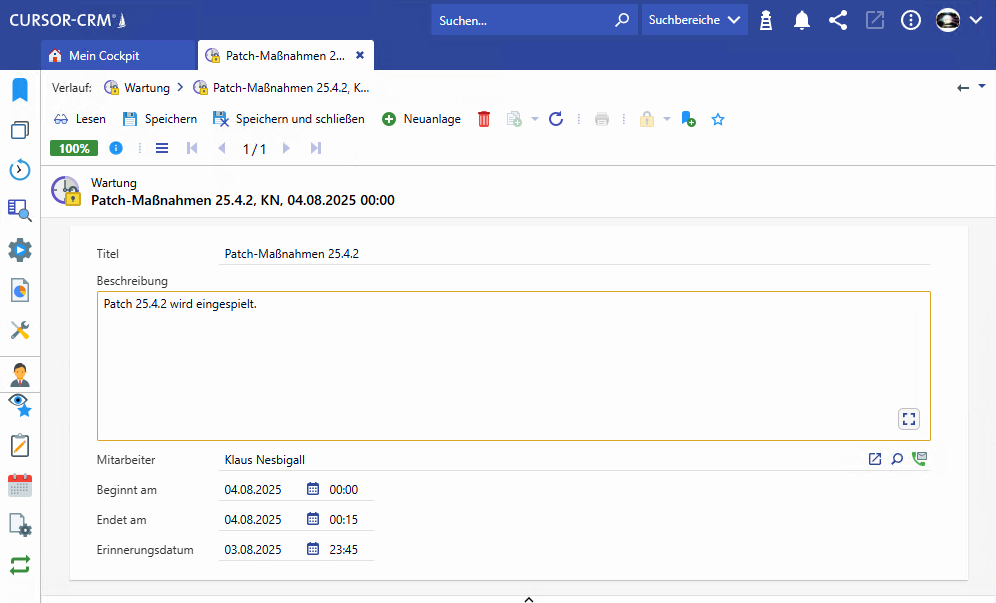The width and height of the screenshot is (996, 603).
Task: Expand the user profile menu arrow
Action: click(x=977, y=20)
